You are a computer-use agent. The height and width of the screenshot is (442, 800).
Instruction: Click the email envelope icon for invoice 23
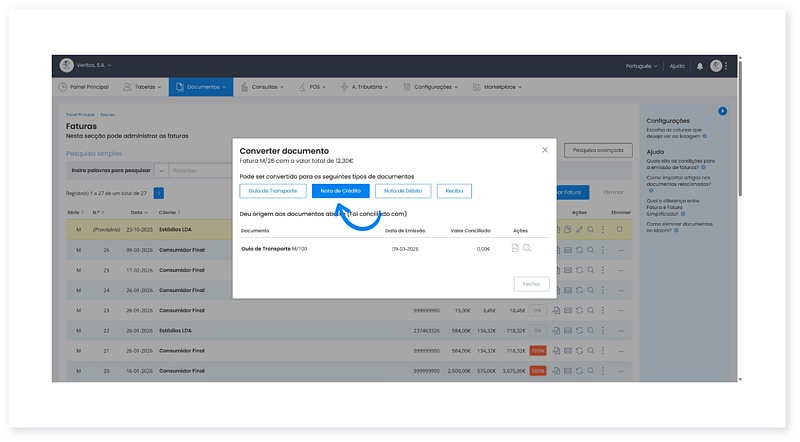[568, 310]
